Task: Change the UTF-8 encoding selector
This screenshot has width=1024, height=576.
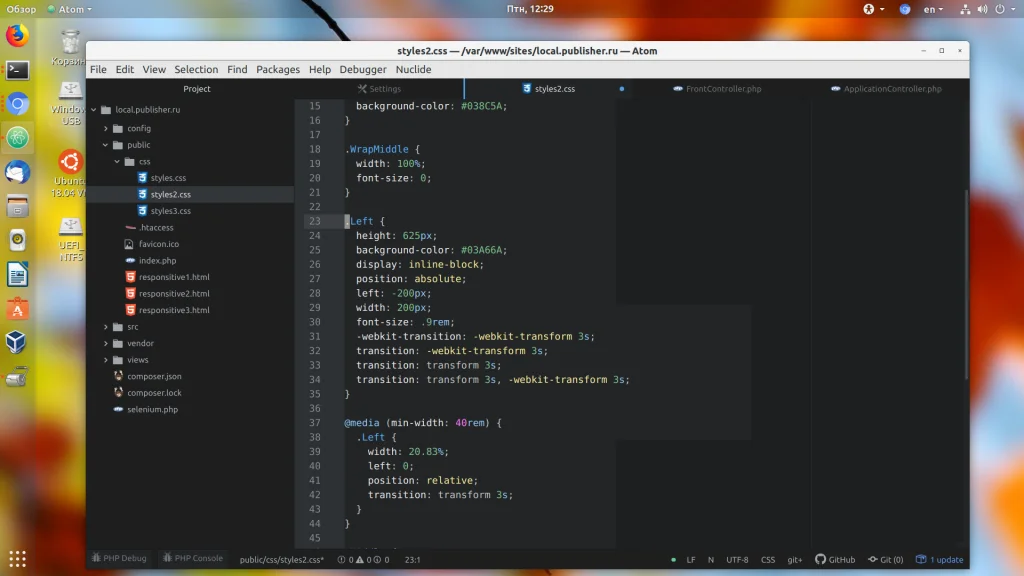Action: [x=737, y=560]
